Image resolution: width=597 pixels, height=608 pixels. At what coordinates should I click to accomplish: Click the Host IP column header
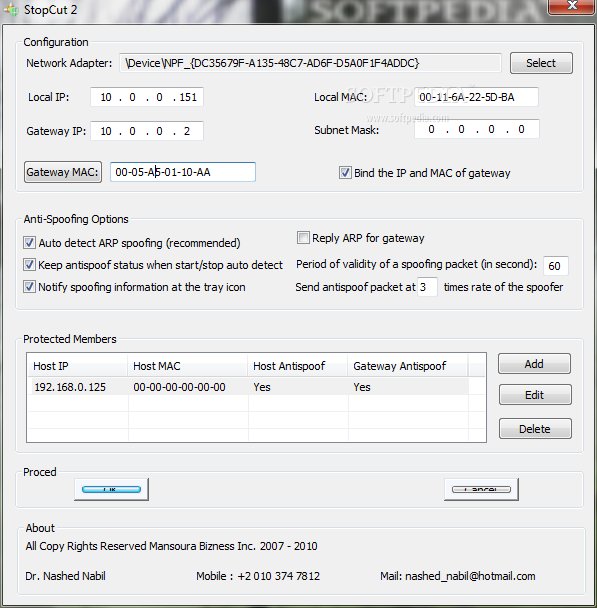[x=78, y=366]
